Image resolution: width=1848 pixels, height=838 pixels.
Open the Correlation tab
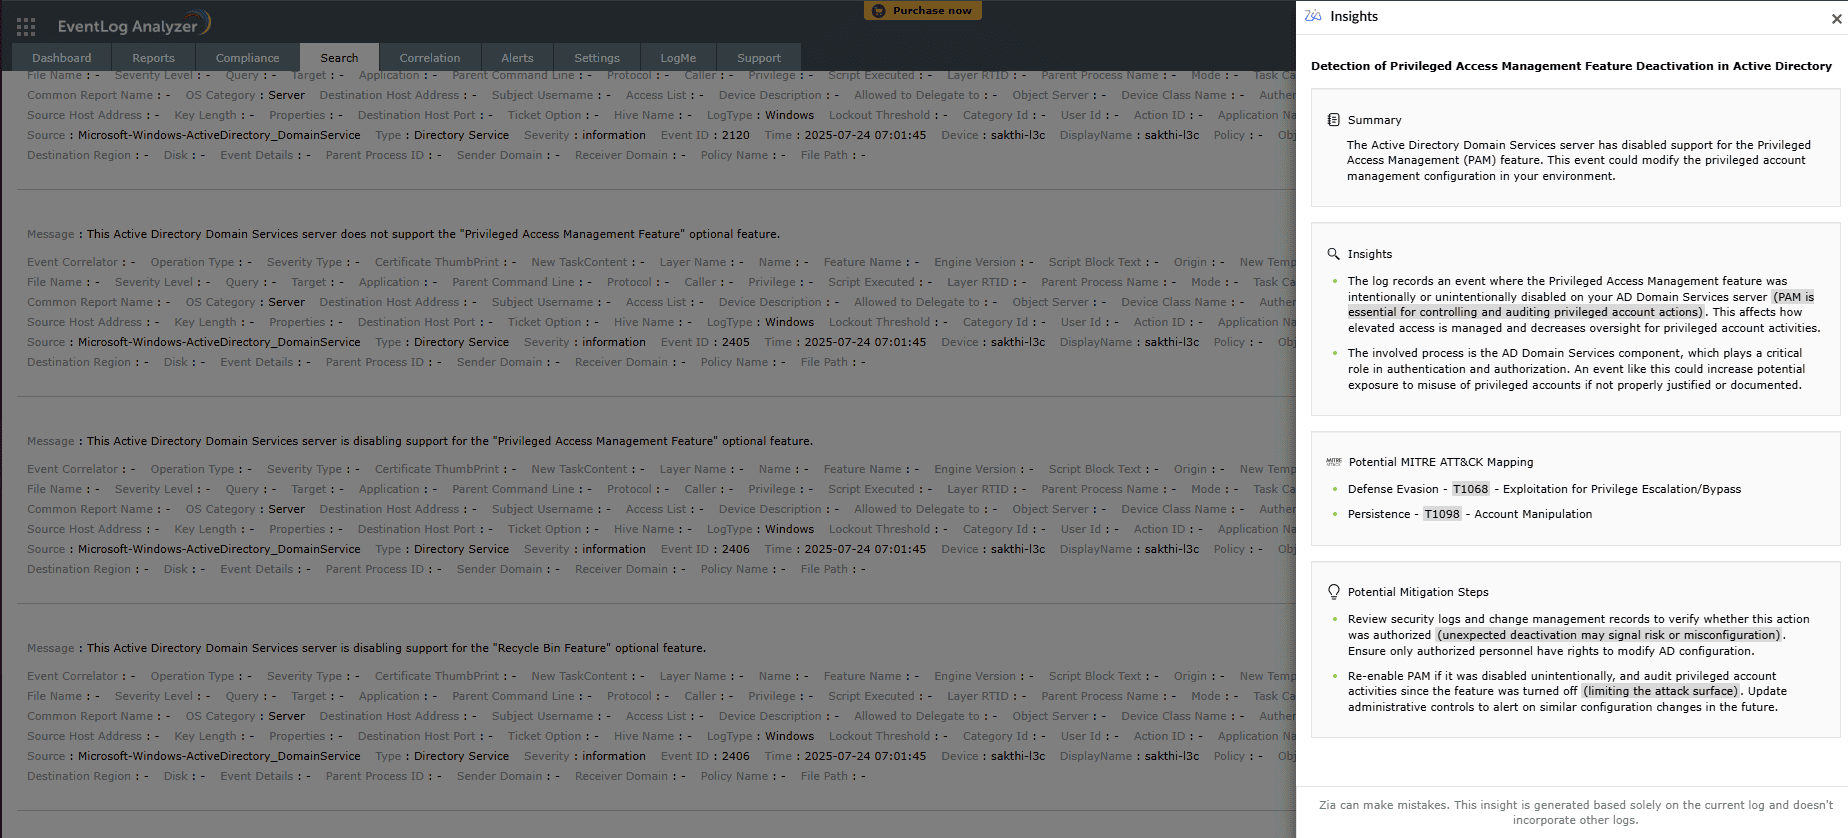(430, 58)
